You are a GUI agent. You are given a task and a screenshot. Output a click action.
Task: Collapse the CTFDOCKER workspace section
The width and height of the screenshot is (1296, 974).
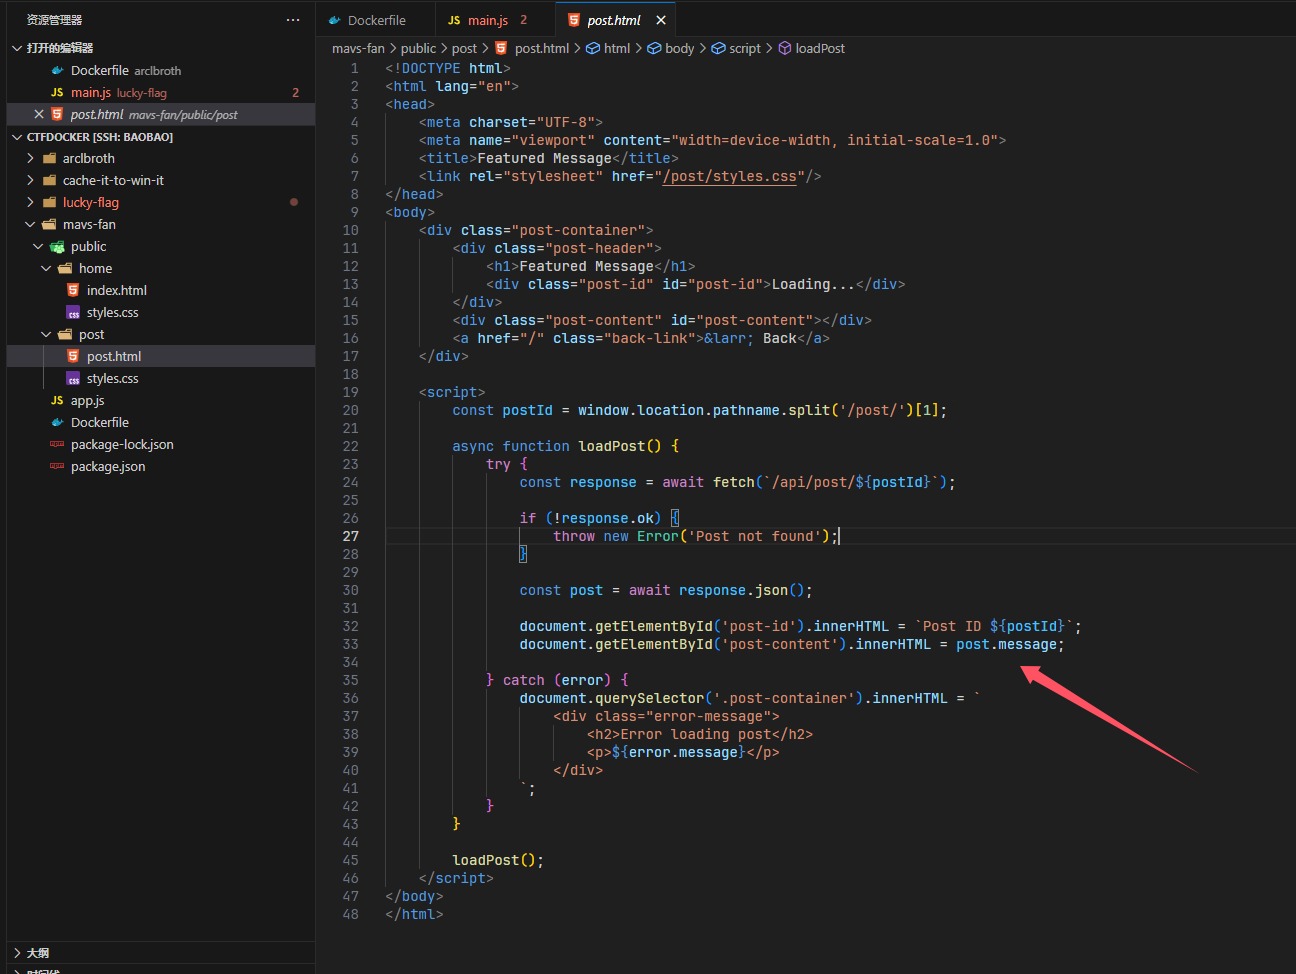[99, 137]
